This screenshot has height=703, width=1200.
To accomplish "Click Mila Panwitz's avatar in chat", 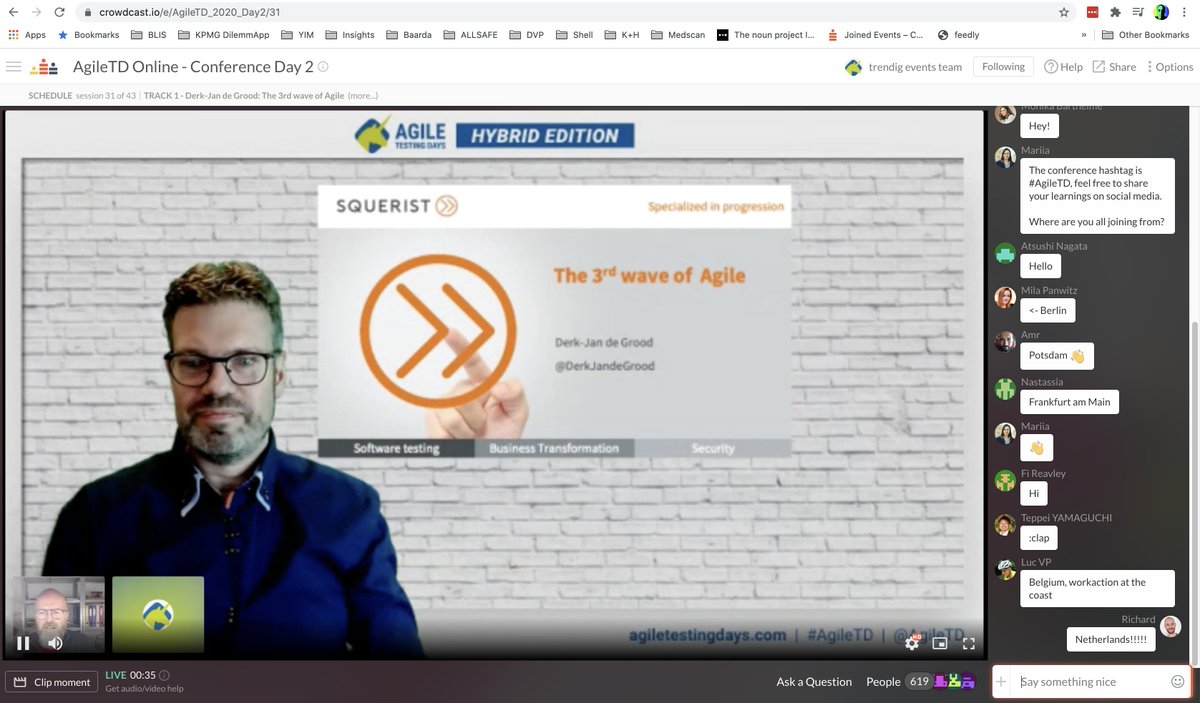I will pos(1005,298).
